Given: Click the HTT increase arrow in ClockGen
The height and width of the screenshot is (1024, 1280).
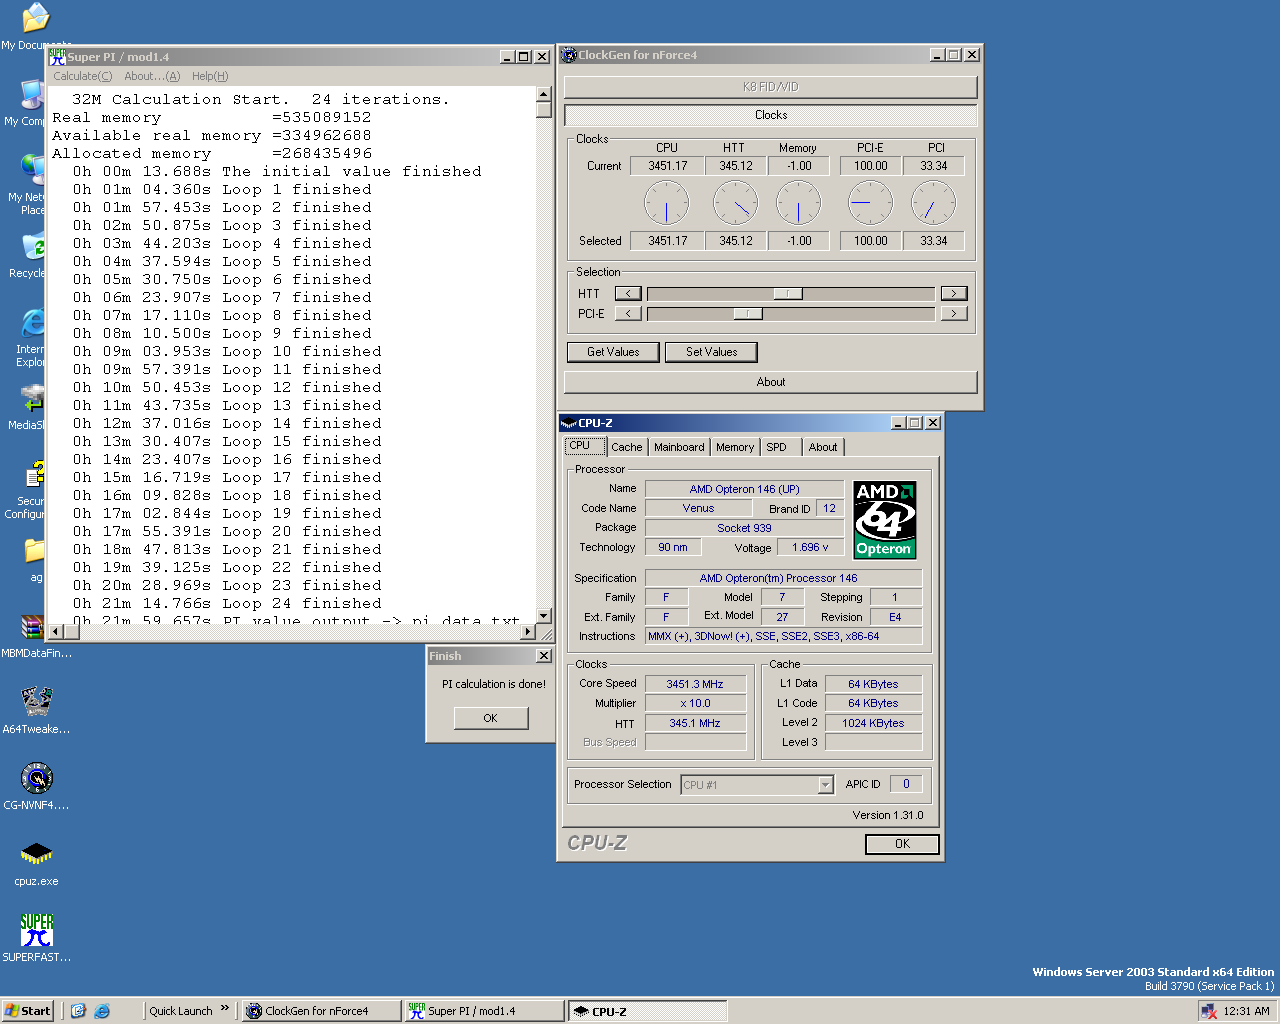Looking at the screenshot, I should tap(954, 293).
